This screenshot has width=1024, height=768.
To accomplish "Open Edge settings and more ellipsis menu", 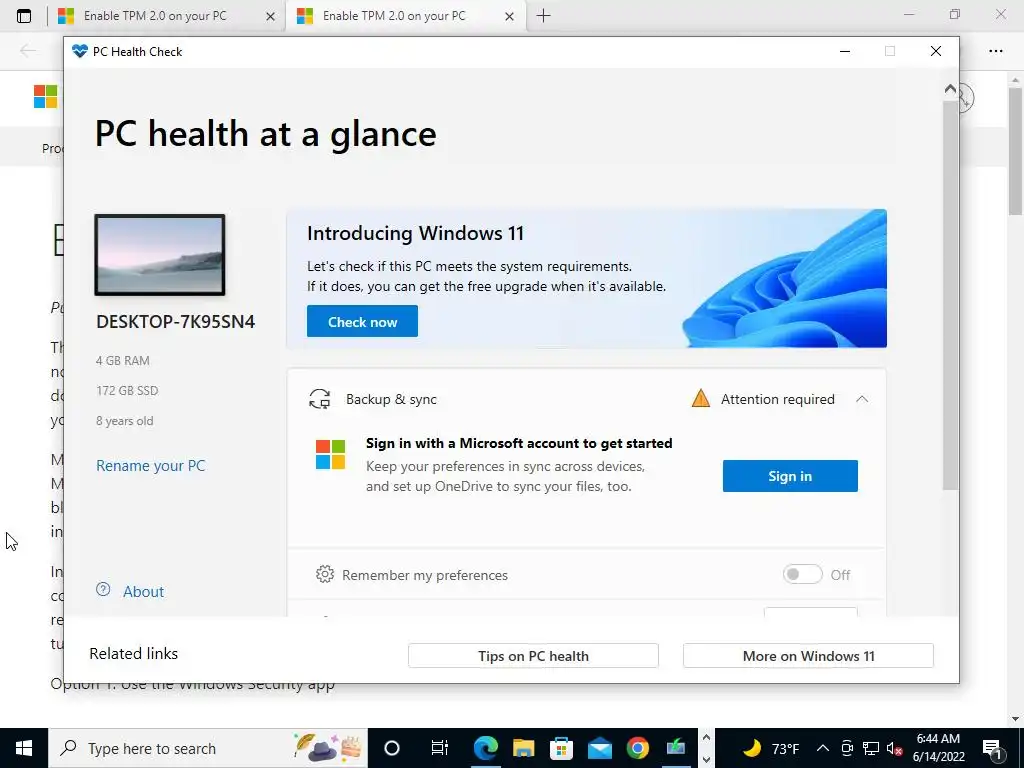I will point(995,51).
